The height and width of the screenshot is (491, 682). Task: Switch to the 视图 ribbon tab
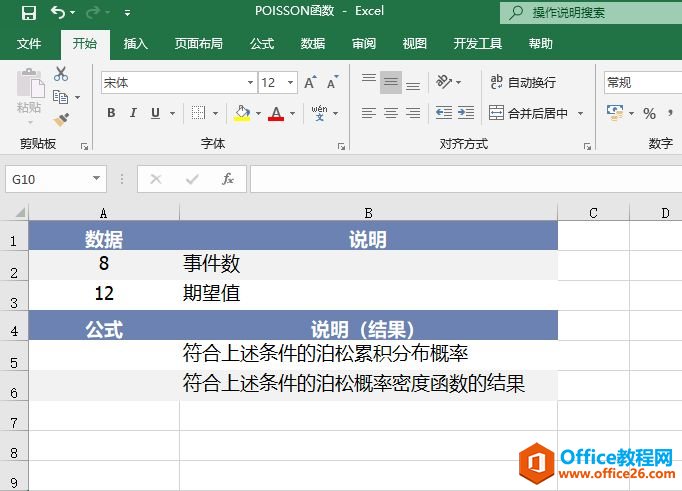415,43
